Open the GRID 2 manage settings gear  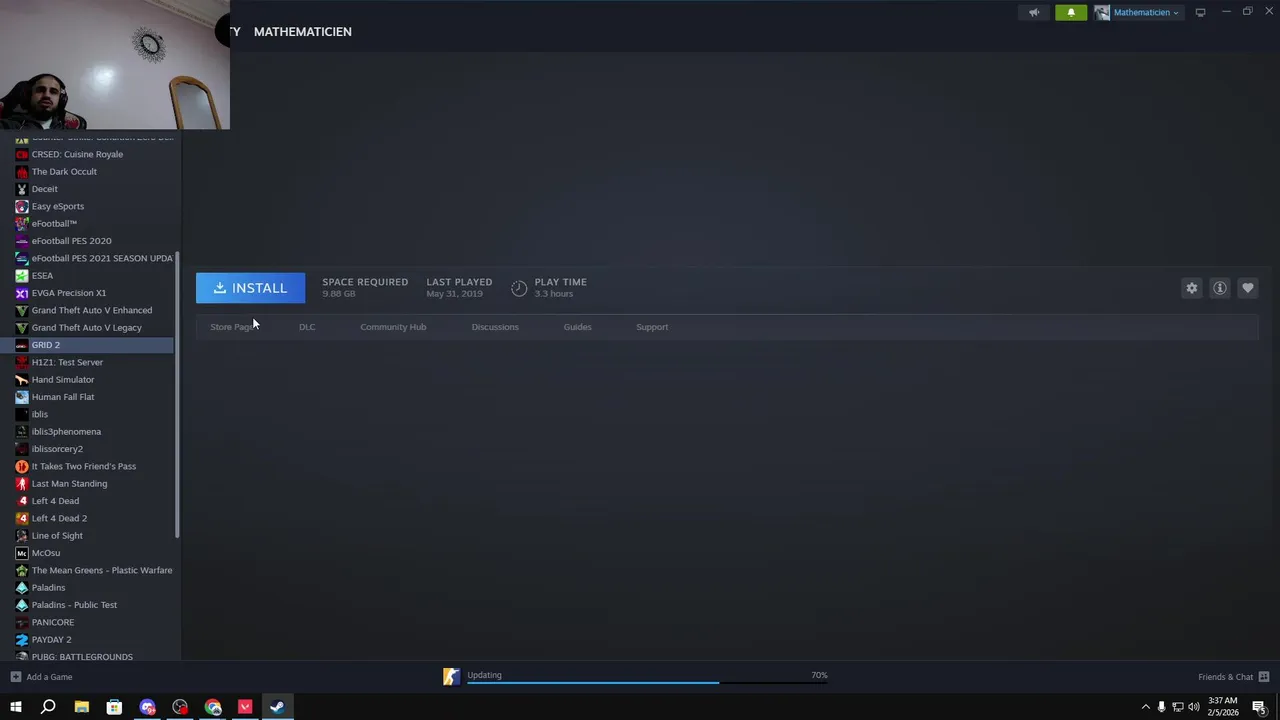[x=1191, y=288]
